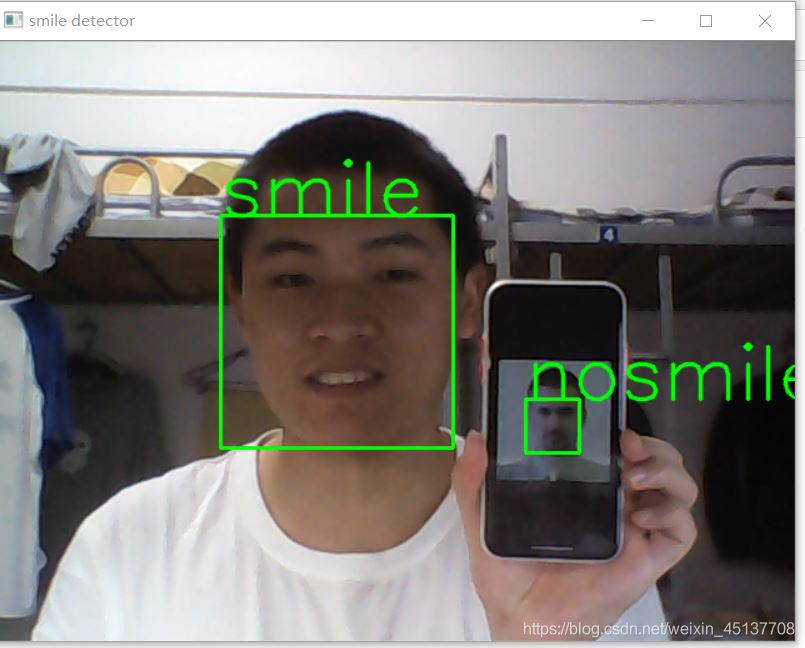The width and height of the screenshot is (805, 648).
Task: Close the smile detector window
Action: [x=765, y=20]
